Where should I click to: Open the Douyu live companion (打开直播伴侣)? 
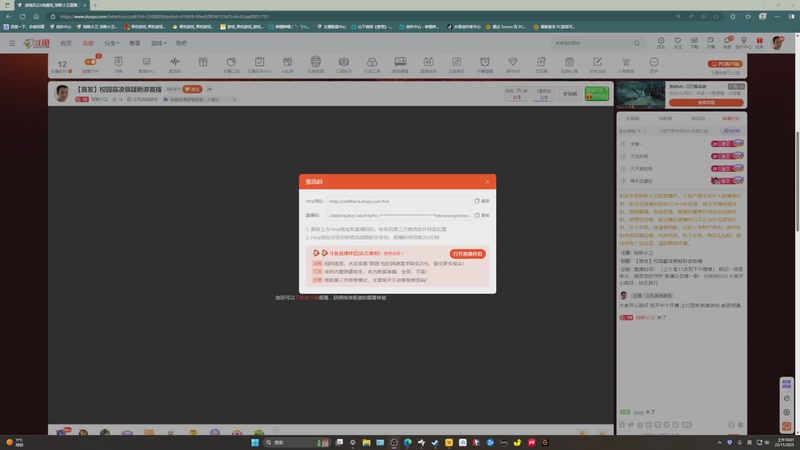[467, 254]
